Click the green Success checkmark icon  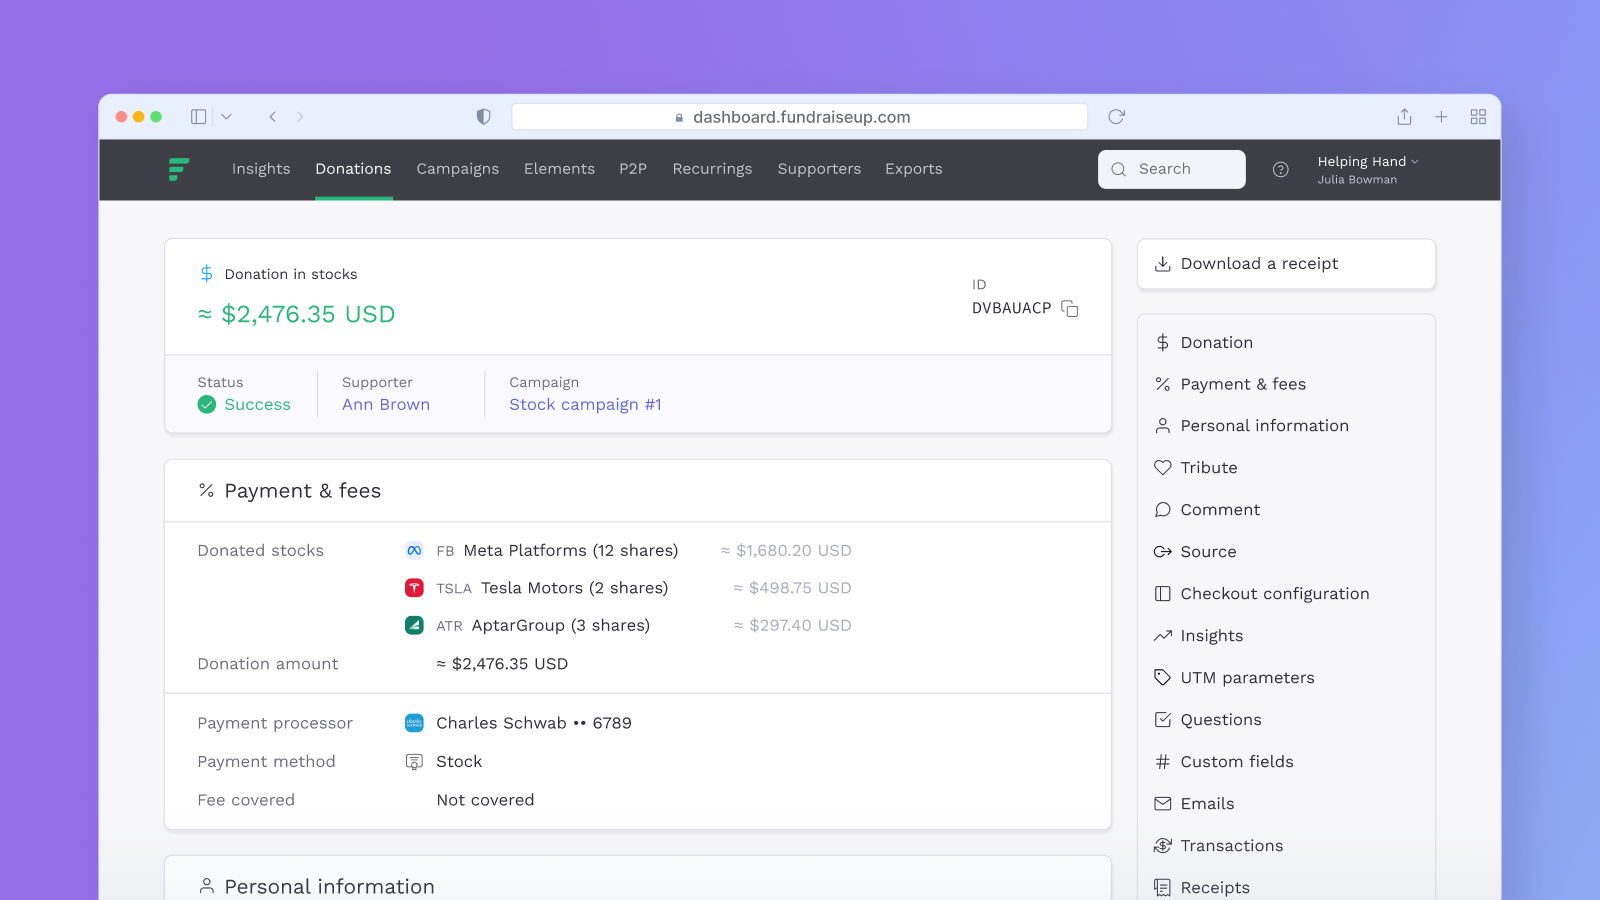[207, 404]
